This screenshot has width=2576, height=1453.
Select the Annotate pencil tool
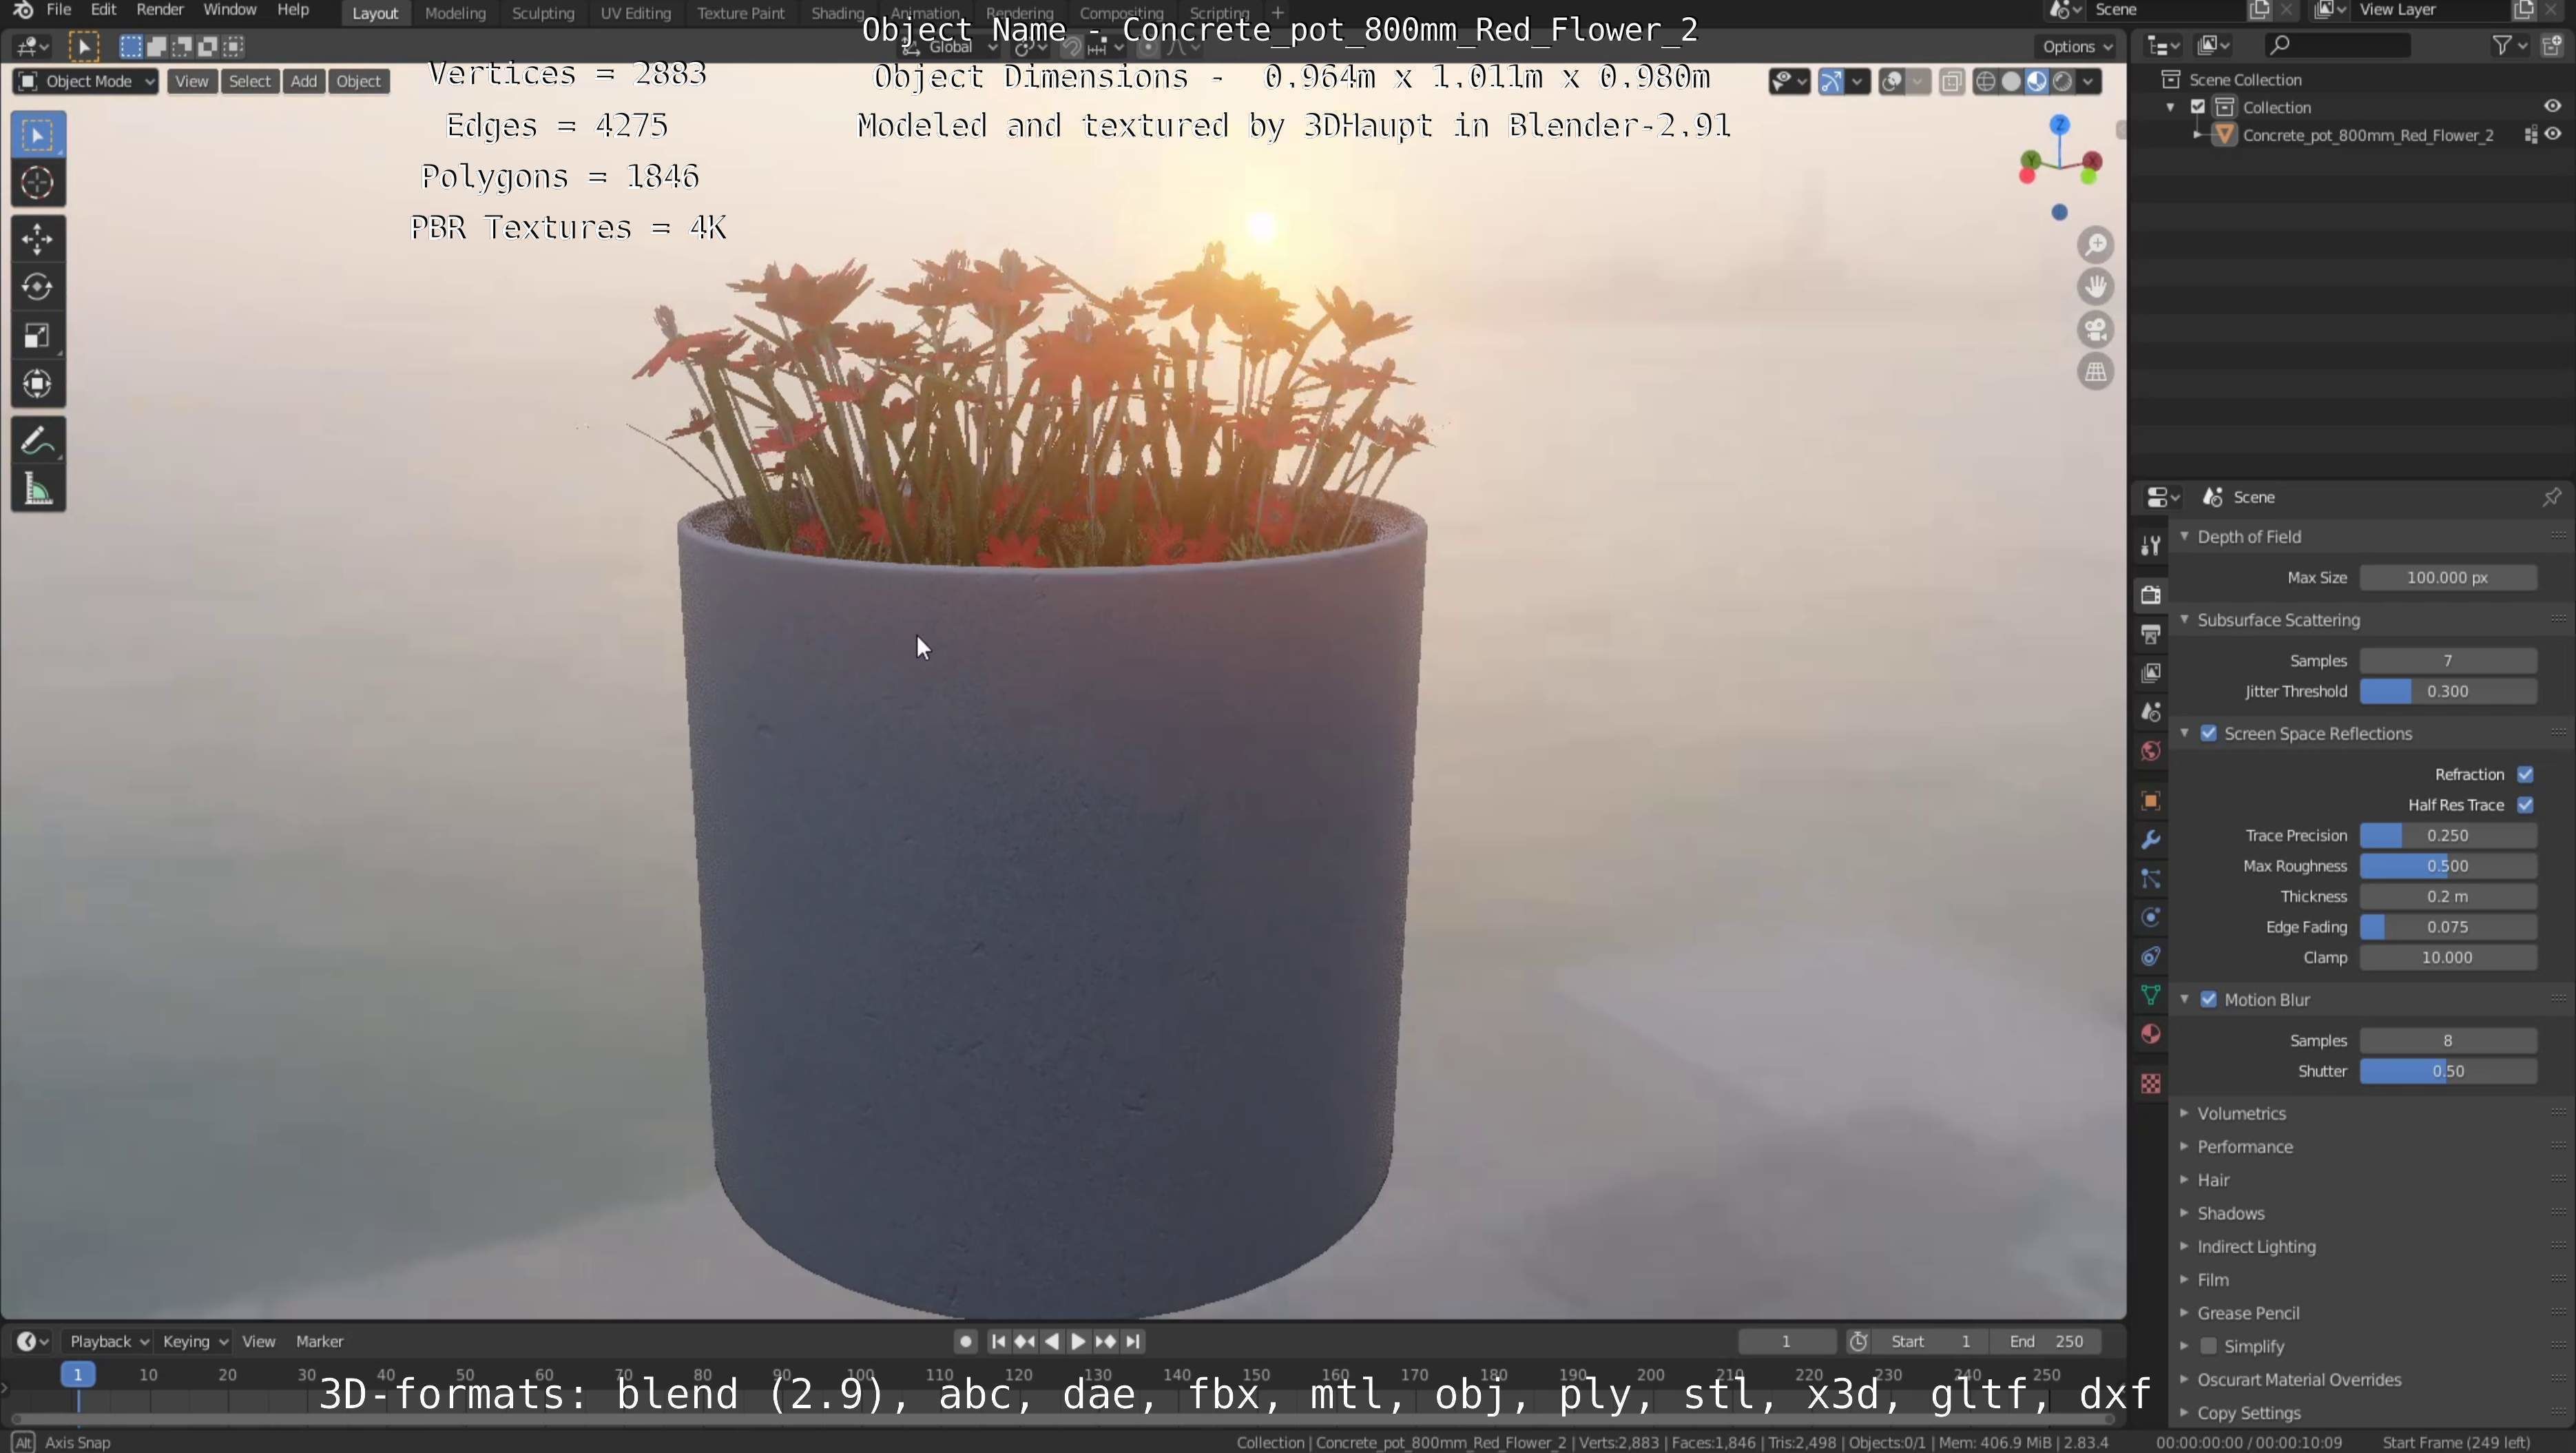[38, 441]
